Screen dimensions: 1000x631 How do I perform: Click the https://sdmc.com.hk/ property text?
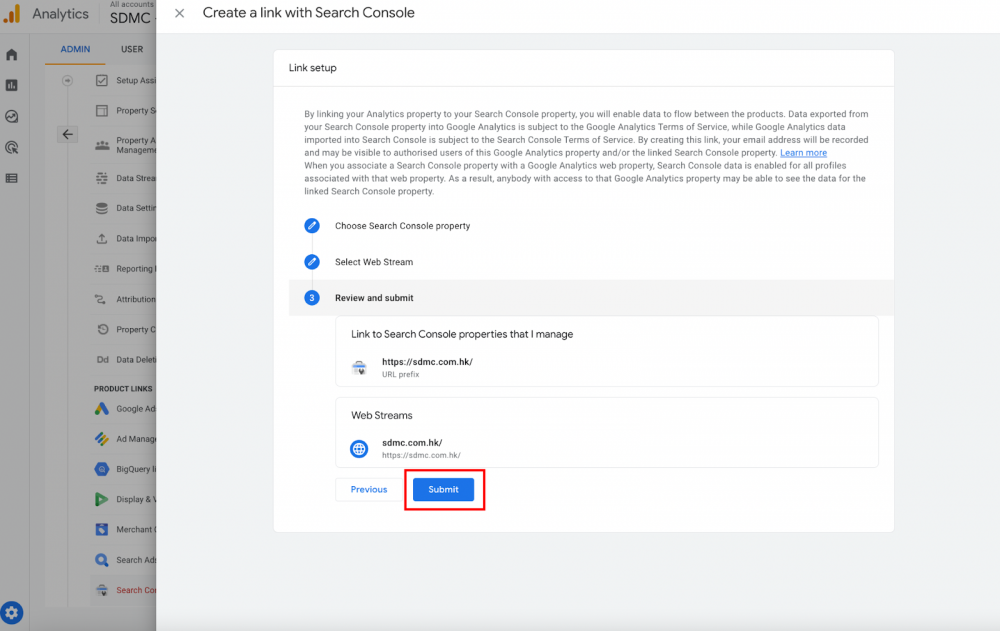(x=427, y=362)
